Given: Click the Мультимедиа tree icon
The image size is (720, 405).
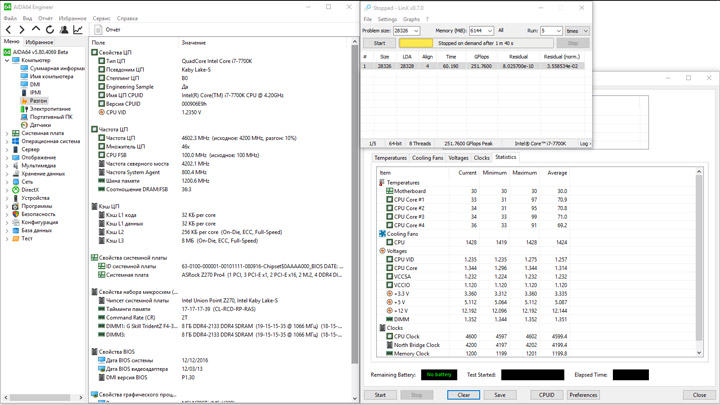Looking at the screenshot, I should 16,165.
